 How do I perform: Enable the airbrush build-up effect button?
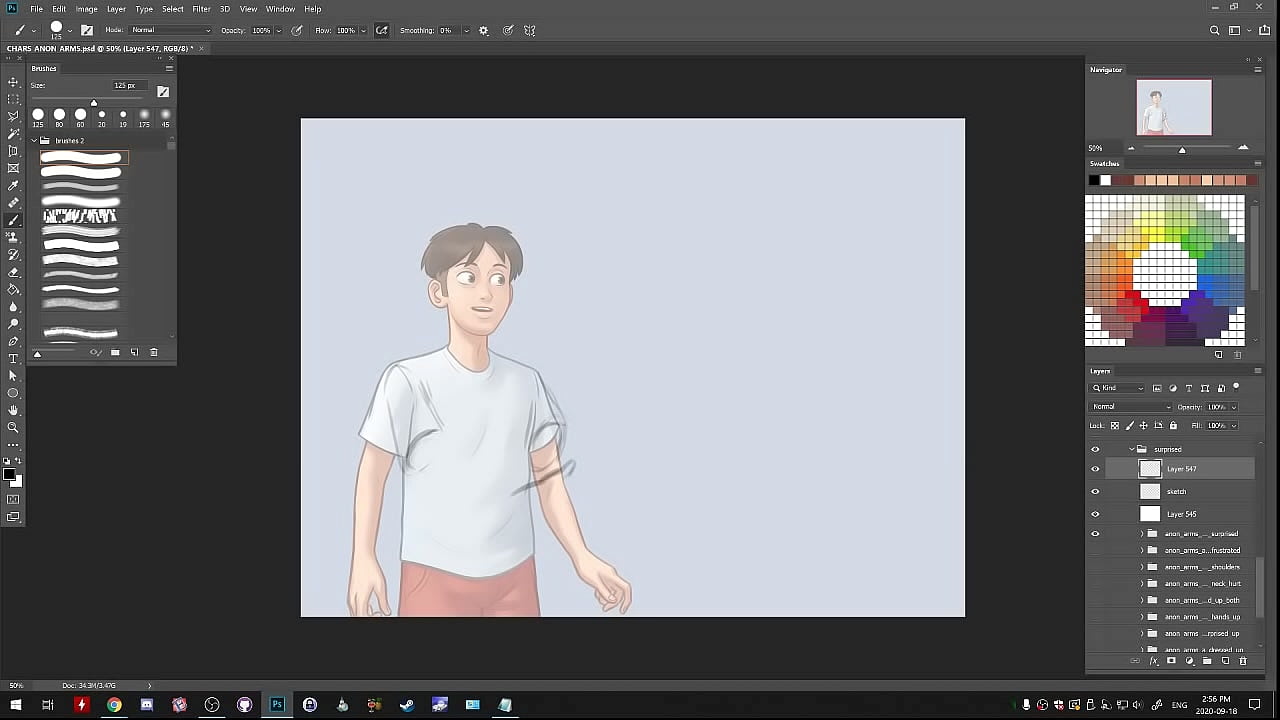pos(381,31)
